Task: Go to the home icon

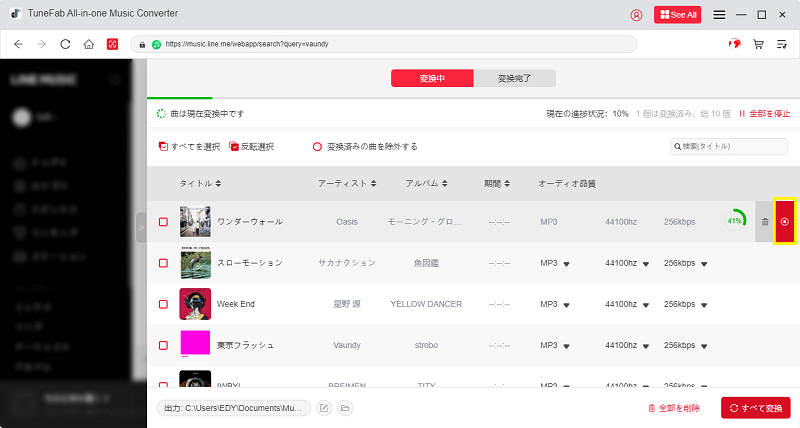Action: pyautogui.click(x=89, y=44)
